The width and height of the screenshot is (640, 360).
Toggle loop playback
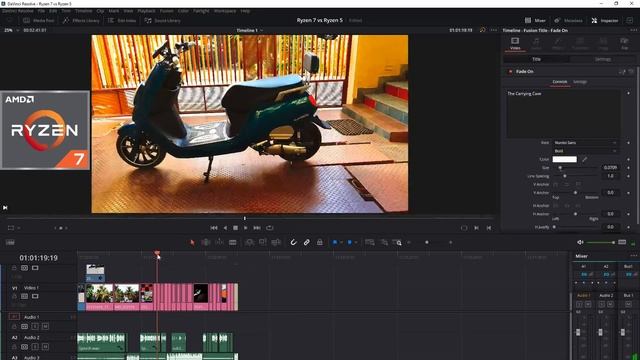[x=269, y=228]
